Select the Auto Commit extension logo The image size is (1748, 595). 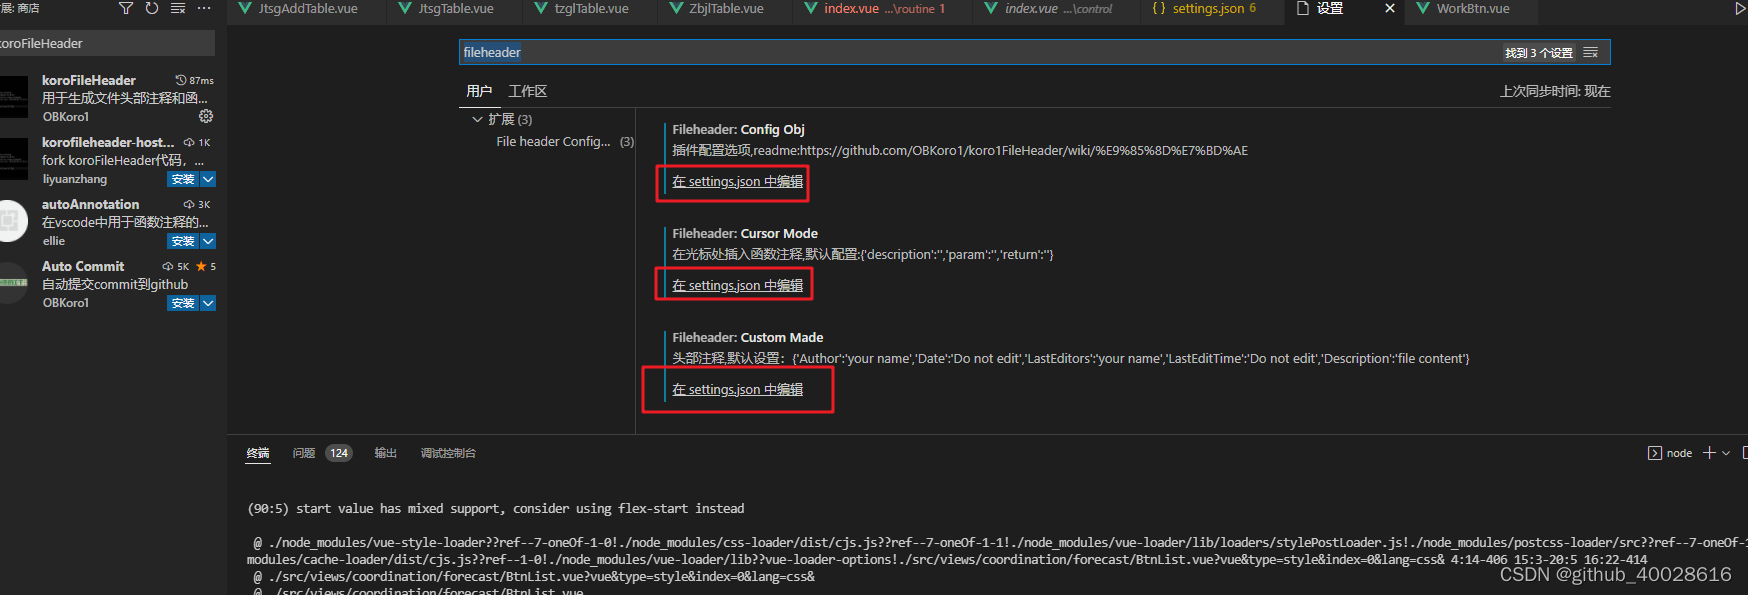[13, 283]
